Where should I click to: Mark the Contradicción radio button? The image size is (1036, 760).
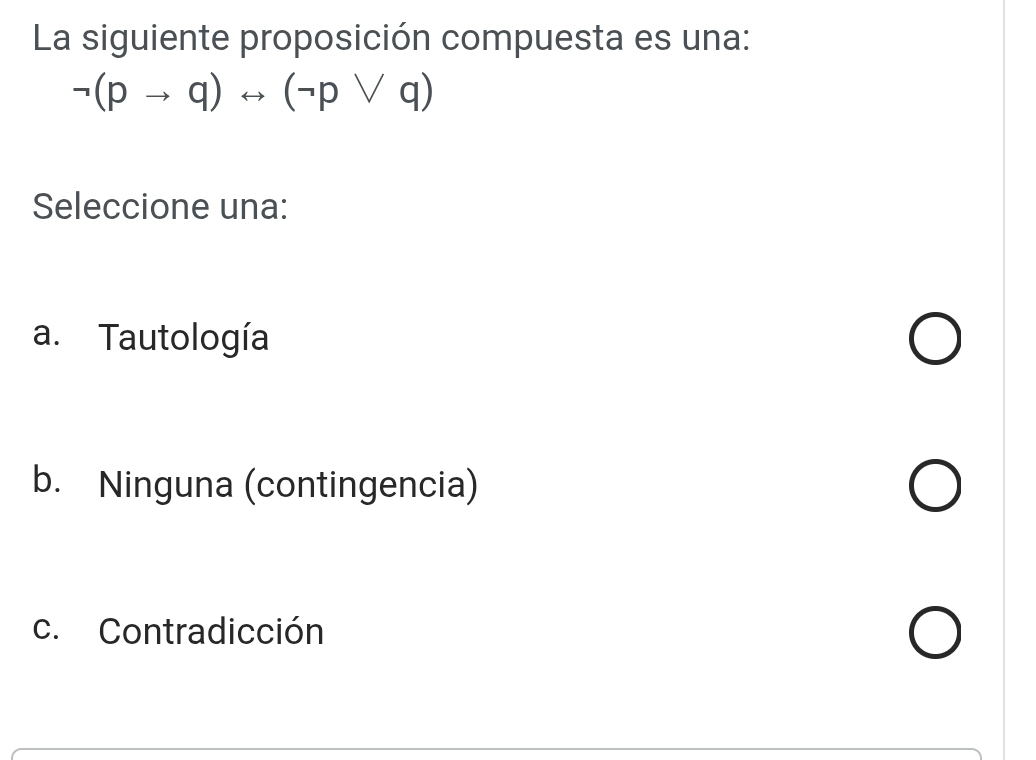(935, 632)
